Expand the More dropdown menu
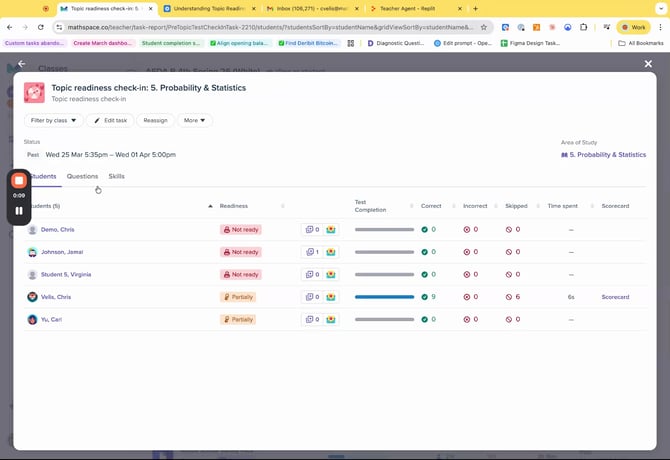670x460 pixels. pos(194,120)
